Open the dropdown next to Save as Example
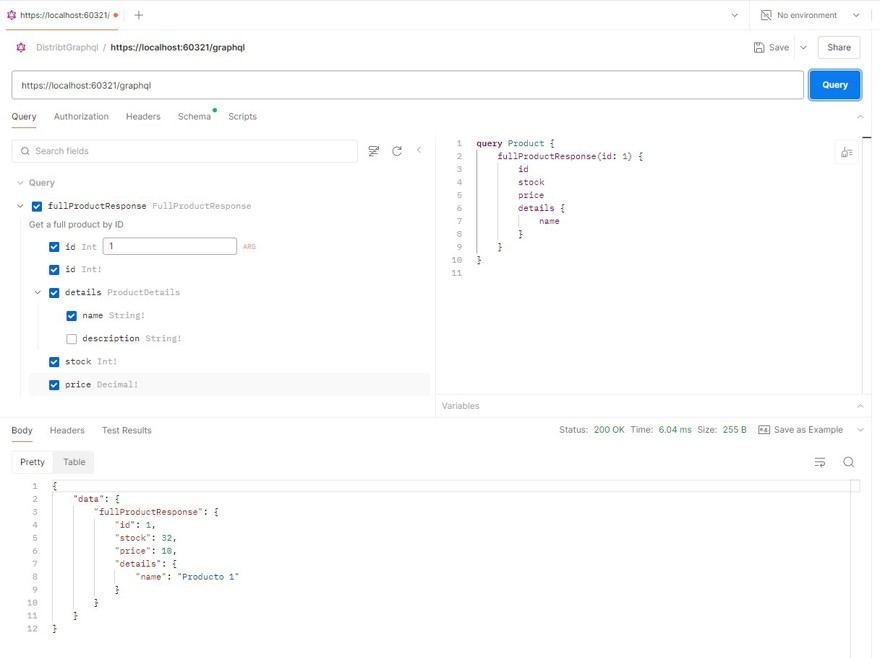Viewport: 880px width, 658px height. tap(860, 430)
